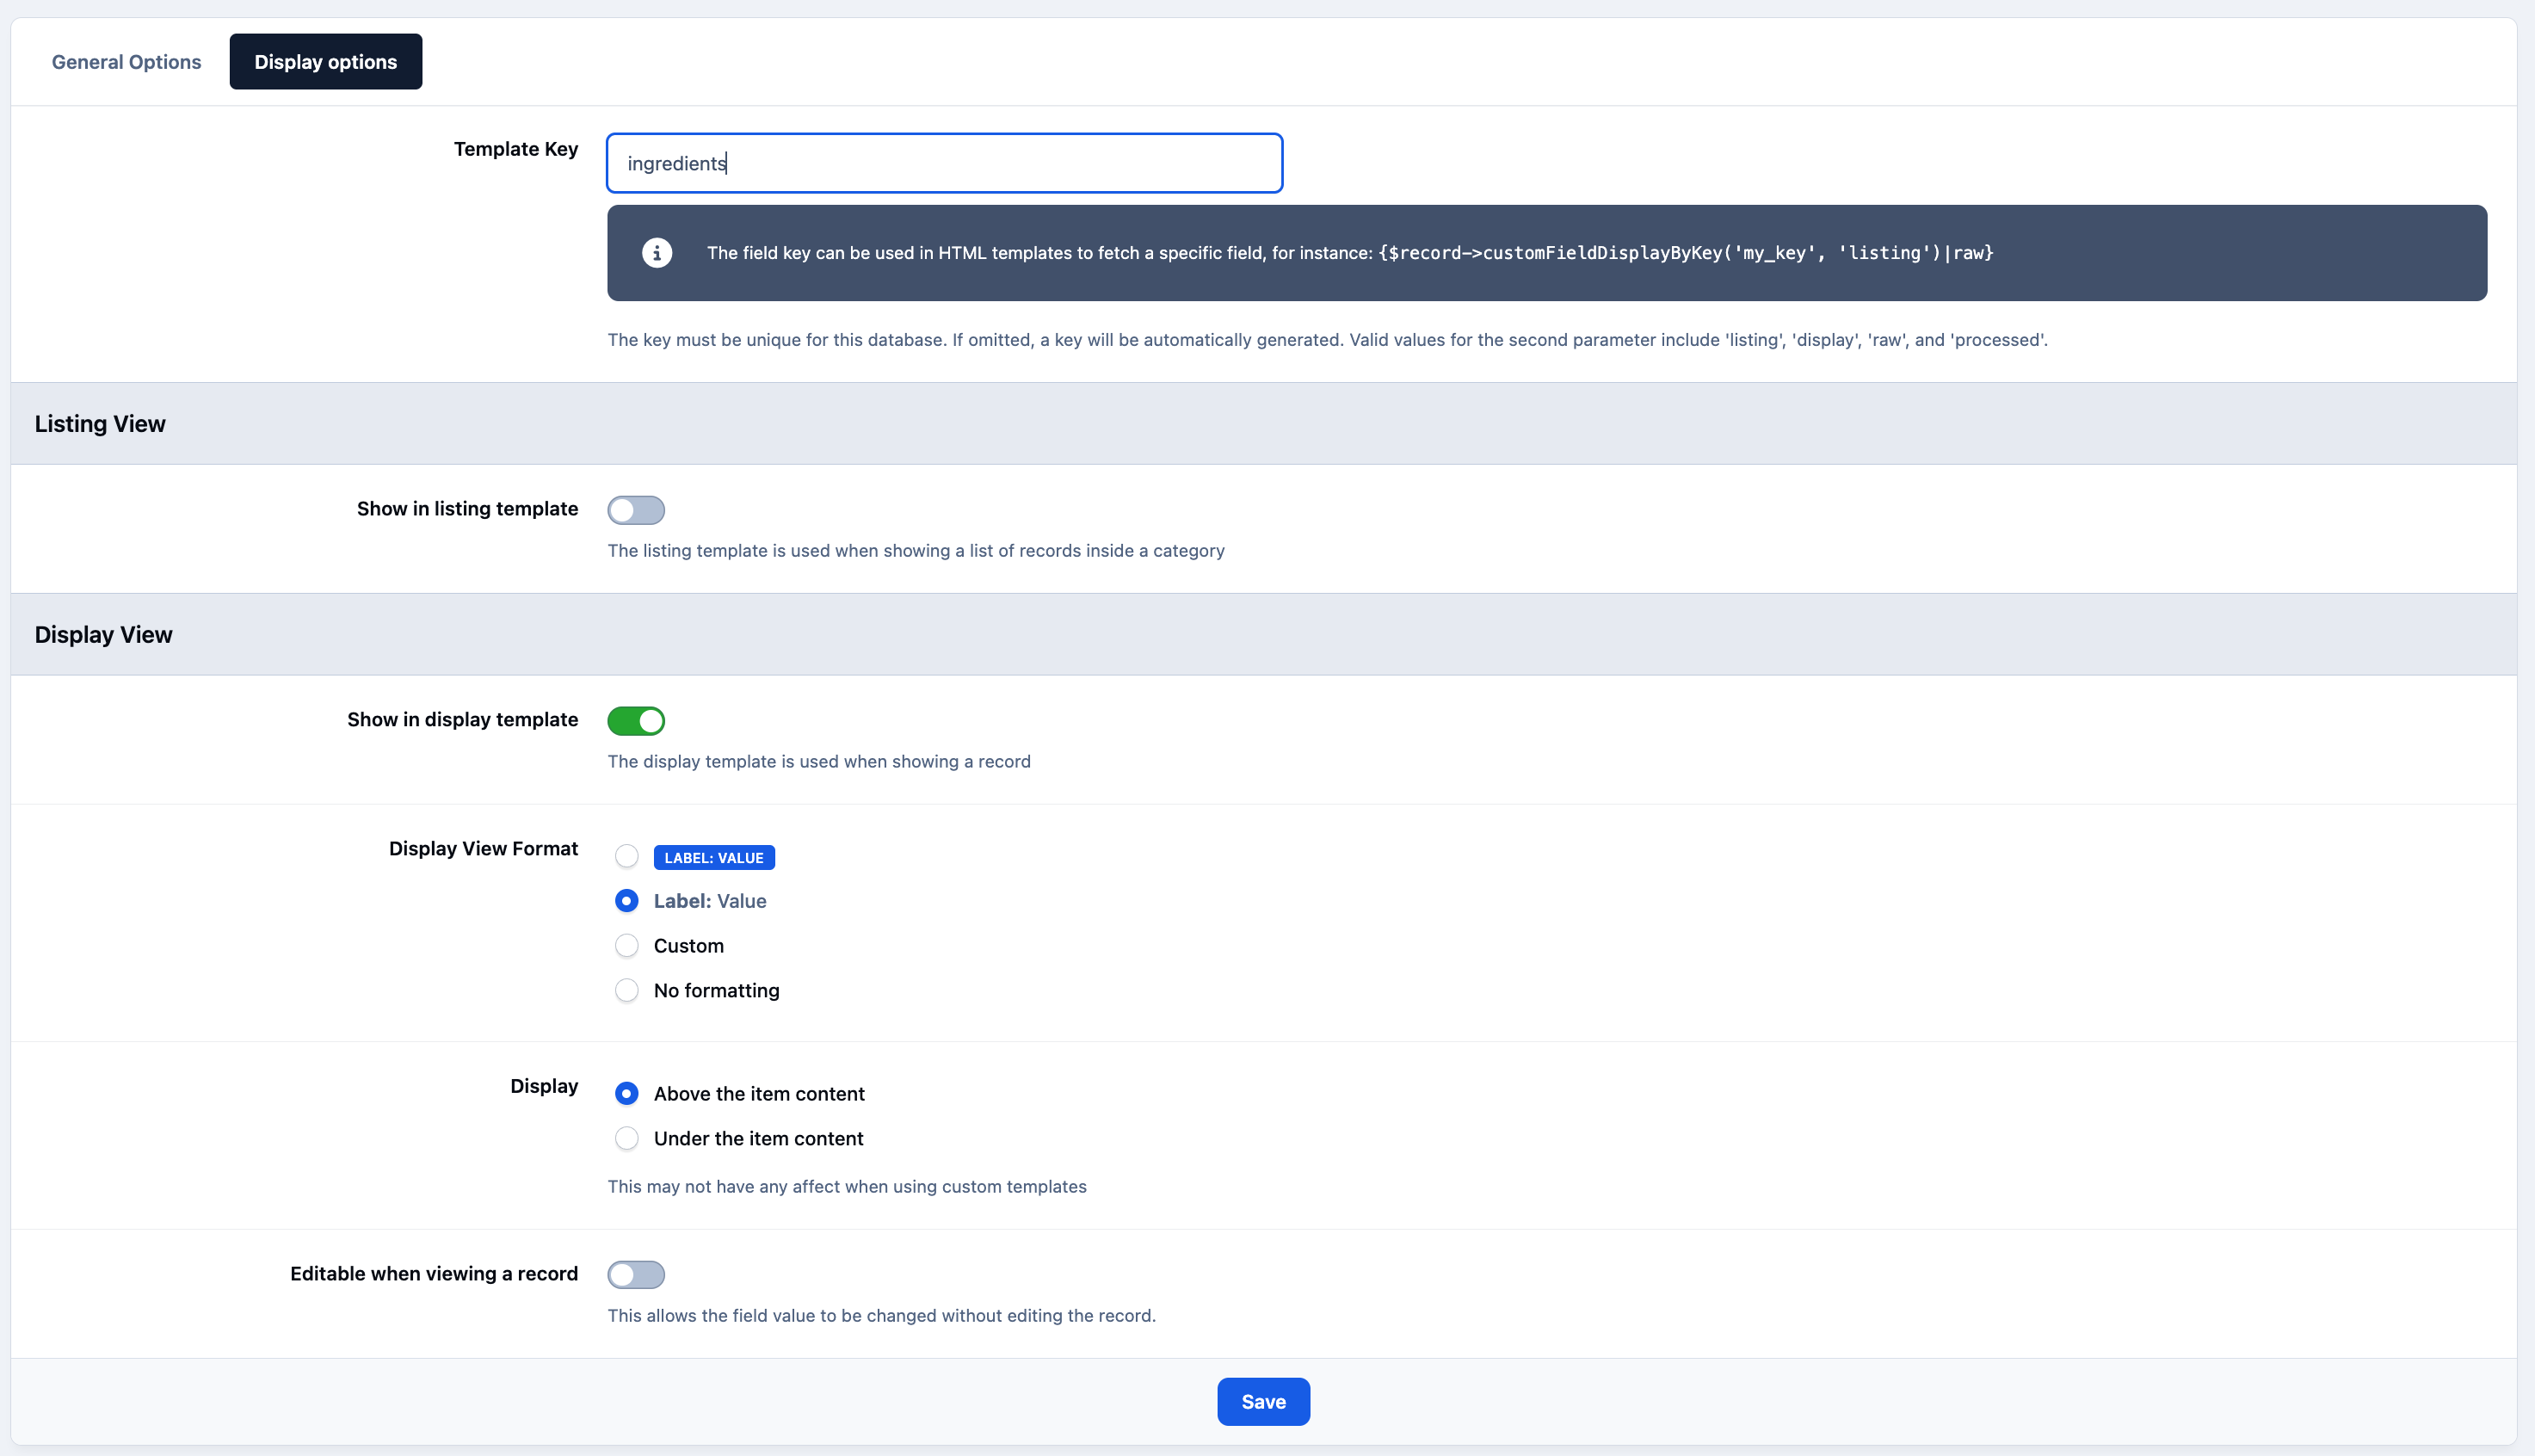Image resolution: width=2535 pixels, height=1456 pixels.
Task: Choose the Custom display view format
Action: [627, 946]
